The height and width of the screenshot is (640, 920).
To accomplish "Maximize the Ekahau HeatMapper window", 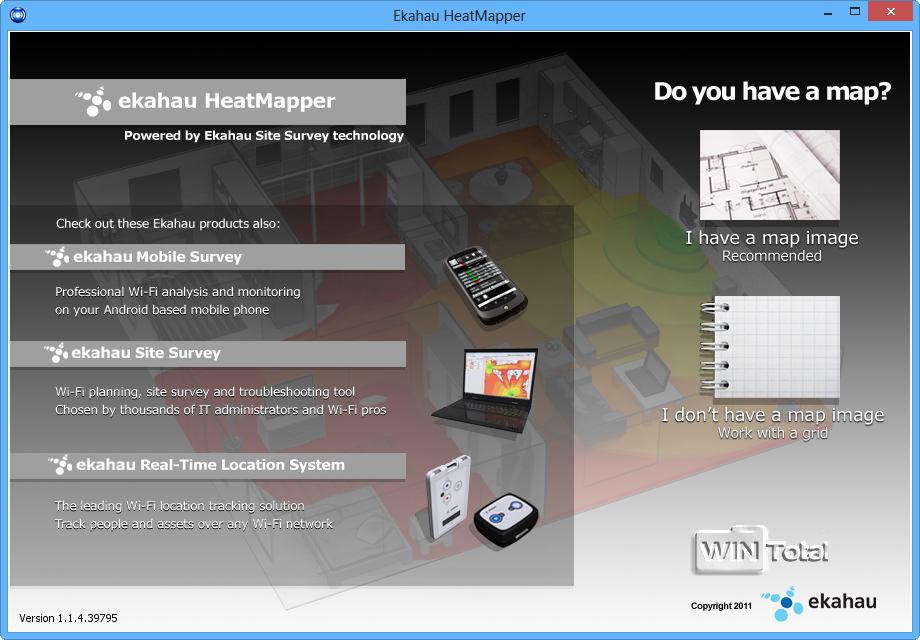I will click(855, 12).
